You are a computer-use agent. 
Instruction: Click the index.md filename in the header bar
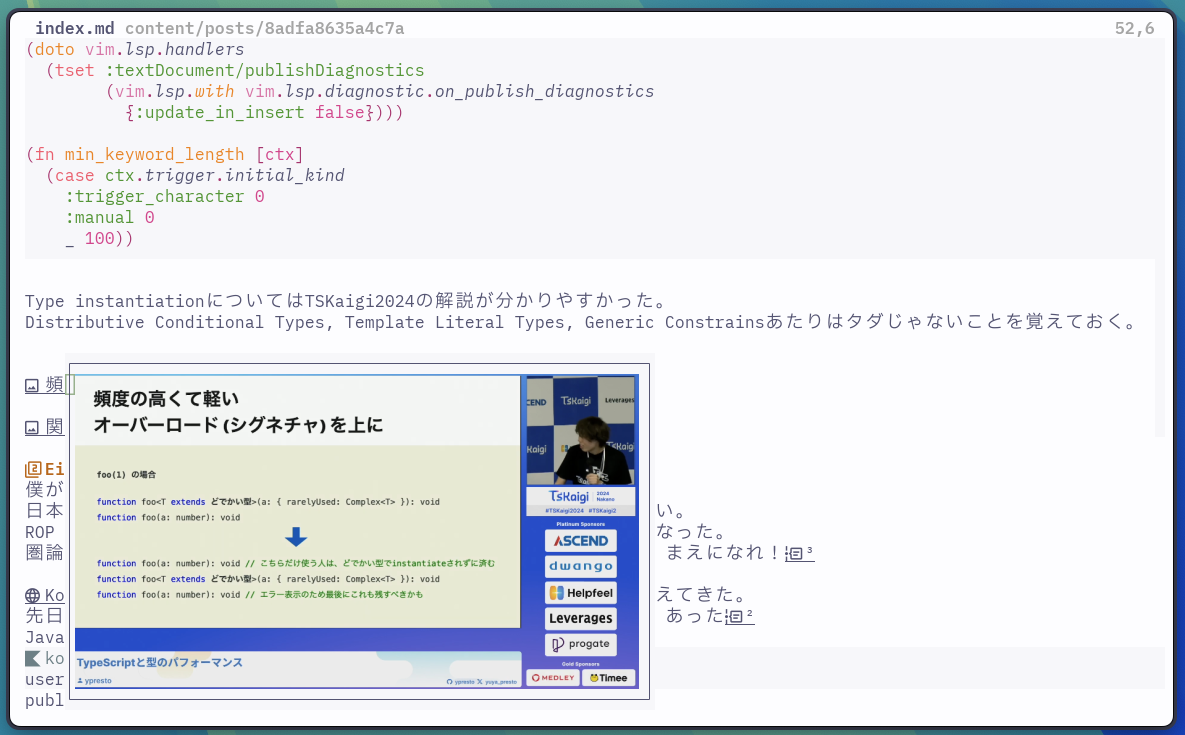click(75, 28)
